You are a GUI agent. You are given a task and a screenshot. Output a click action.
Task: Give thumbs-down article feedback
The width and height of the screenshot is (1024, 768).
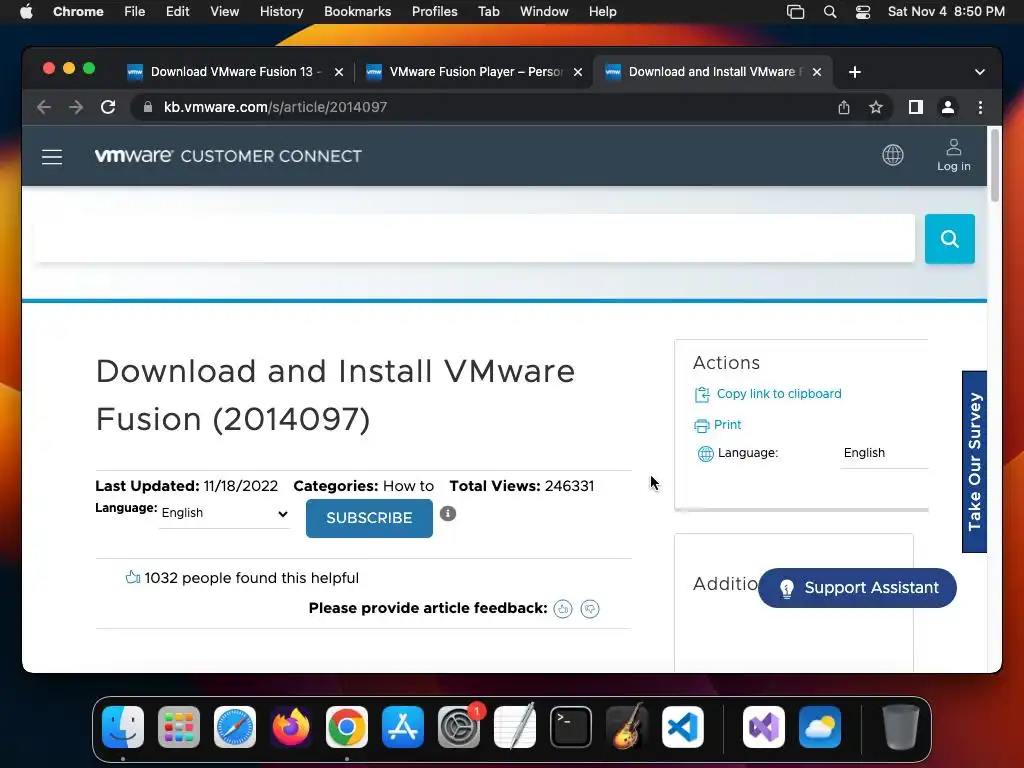(x=590, y=609)
